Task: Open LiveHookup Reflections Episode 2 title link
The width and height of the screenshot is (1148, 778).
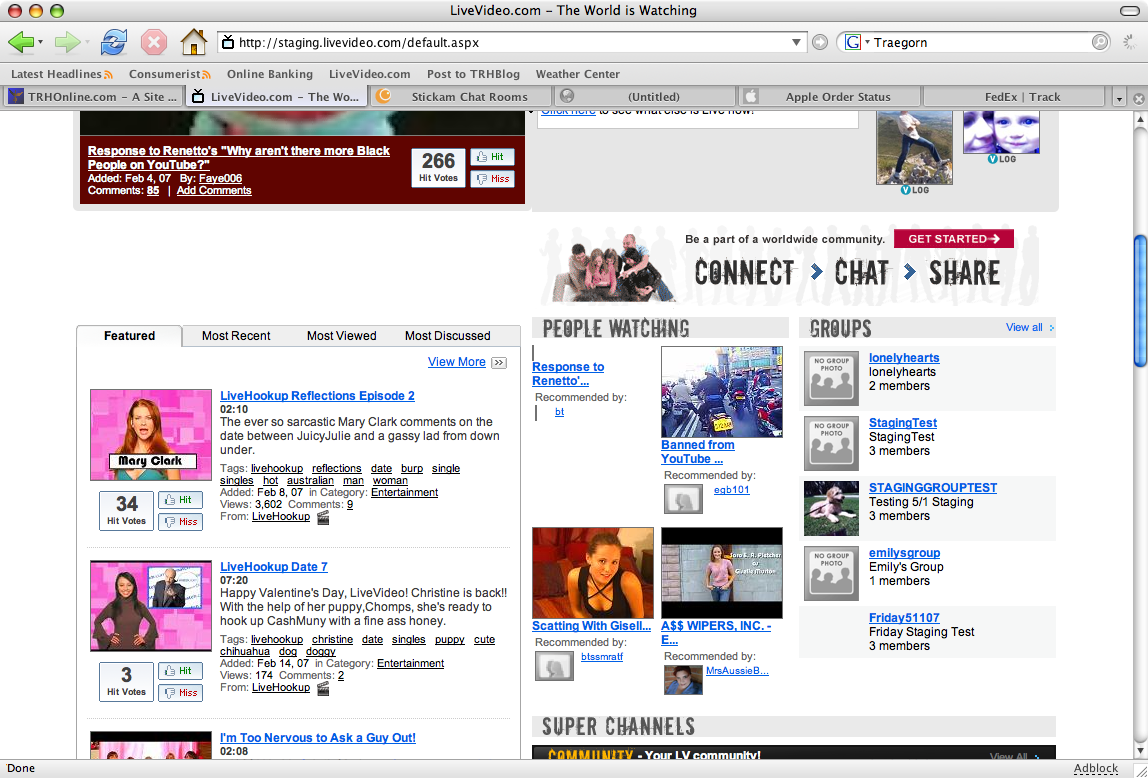Action: coord(317,396)
